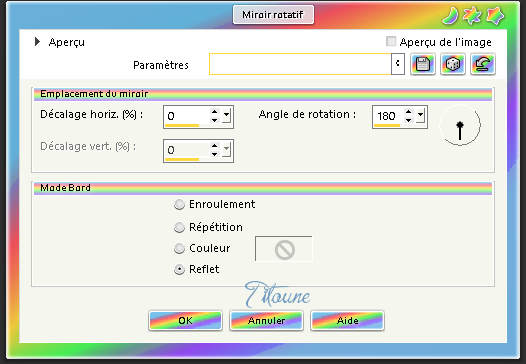The height and width of the screenshot is (364, 526).
Task: Click the randomize parameters dice icon
Action: (x=453, y=64)
